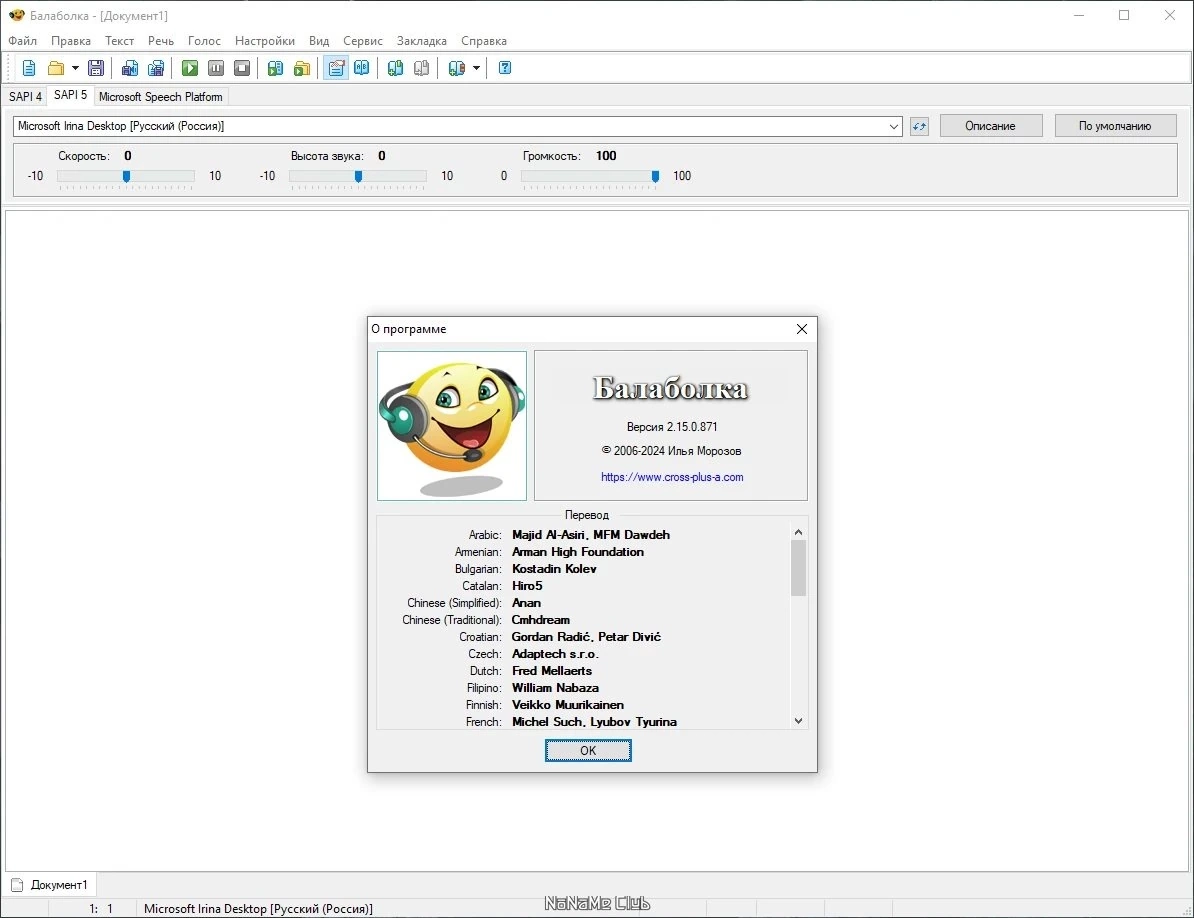Open the Вид menu
The image size is (1194, 918).
coord(319,41)
